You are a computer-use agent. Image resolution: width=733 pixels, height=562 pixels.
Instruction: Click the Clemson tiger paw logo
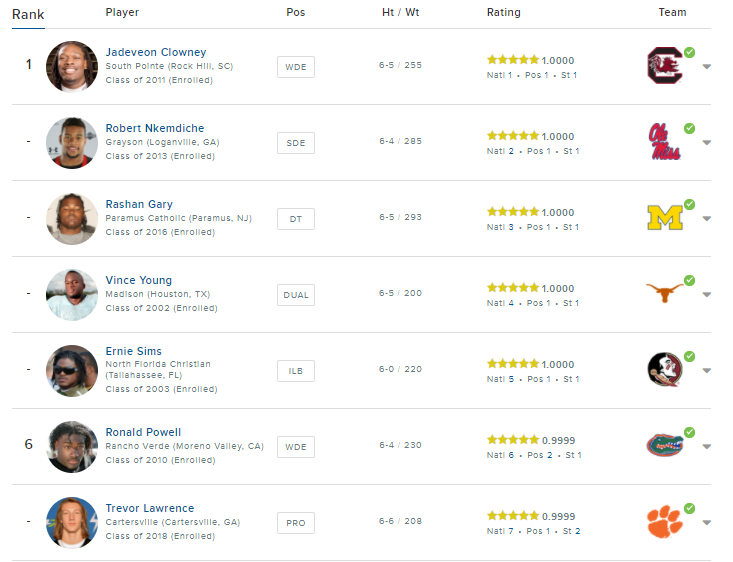coord(663,522)
